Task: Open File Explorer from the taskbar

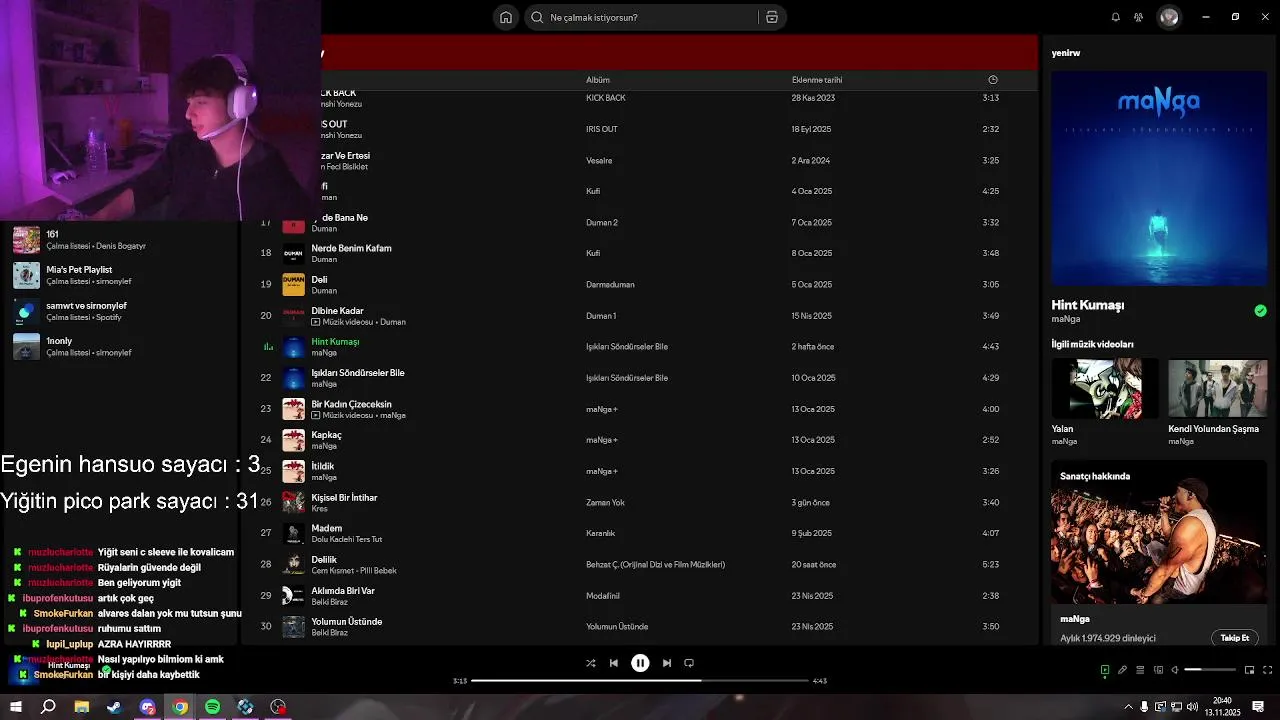Action: [x=81, y=707]
